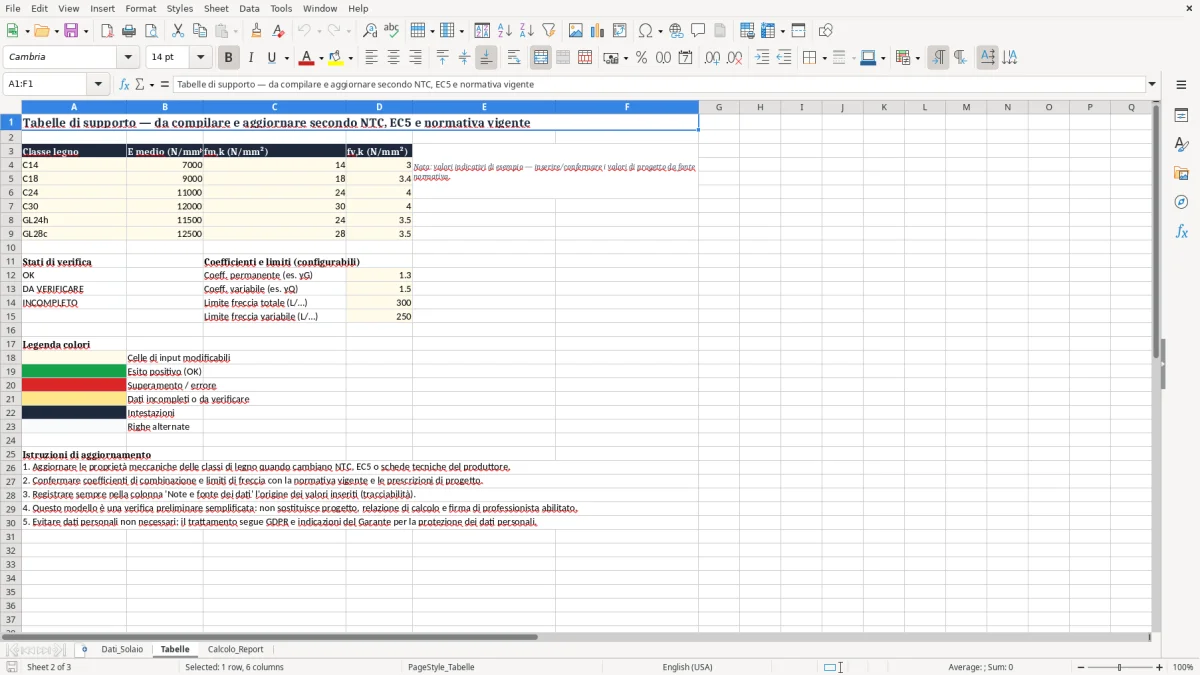The height and width of the screenshot is (675, 1200).
Task: Open the sidebar Functions deck
Action: pyautogui.click(x=1181, y=231)
